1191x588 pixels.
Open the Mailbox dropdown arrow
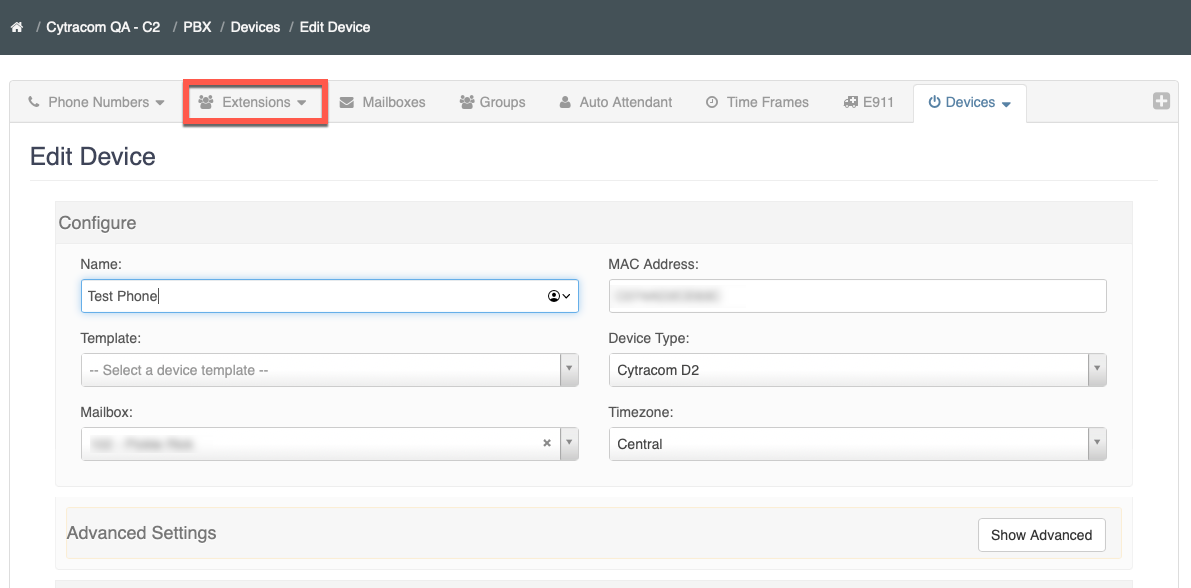point(569,443)
